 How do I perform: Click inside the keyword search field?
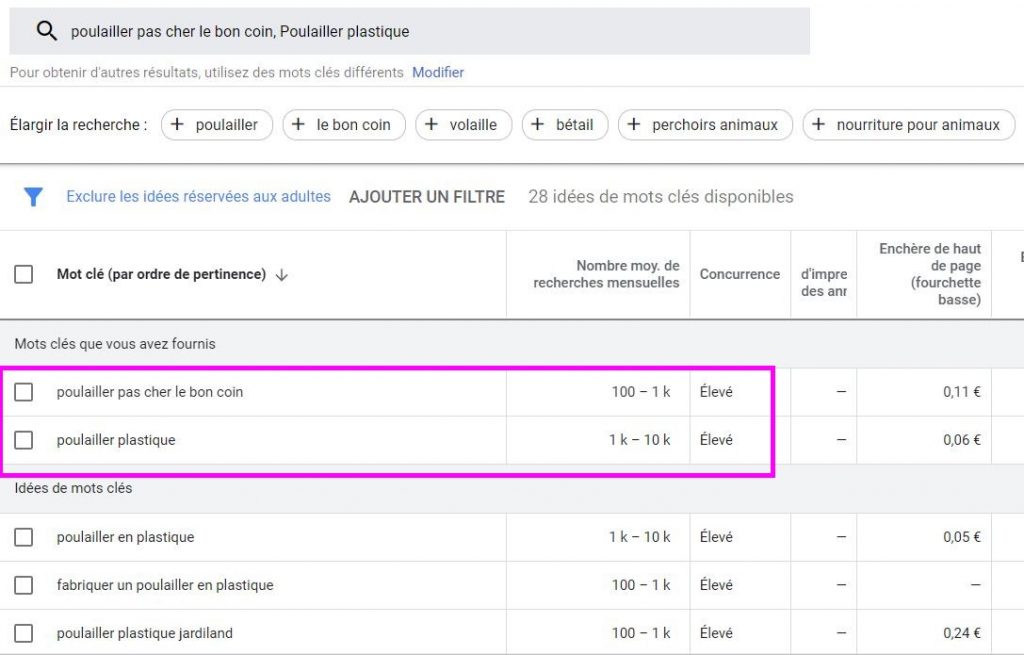tap(400, 31)
